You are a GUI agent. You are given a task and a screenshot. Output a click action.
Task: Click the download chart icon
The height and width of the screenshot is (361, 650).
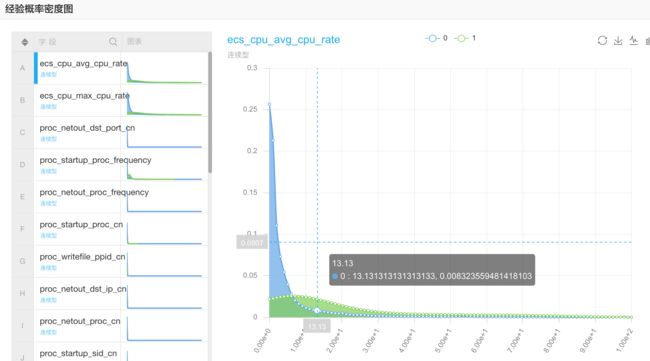coord(618,40)
